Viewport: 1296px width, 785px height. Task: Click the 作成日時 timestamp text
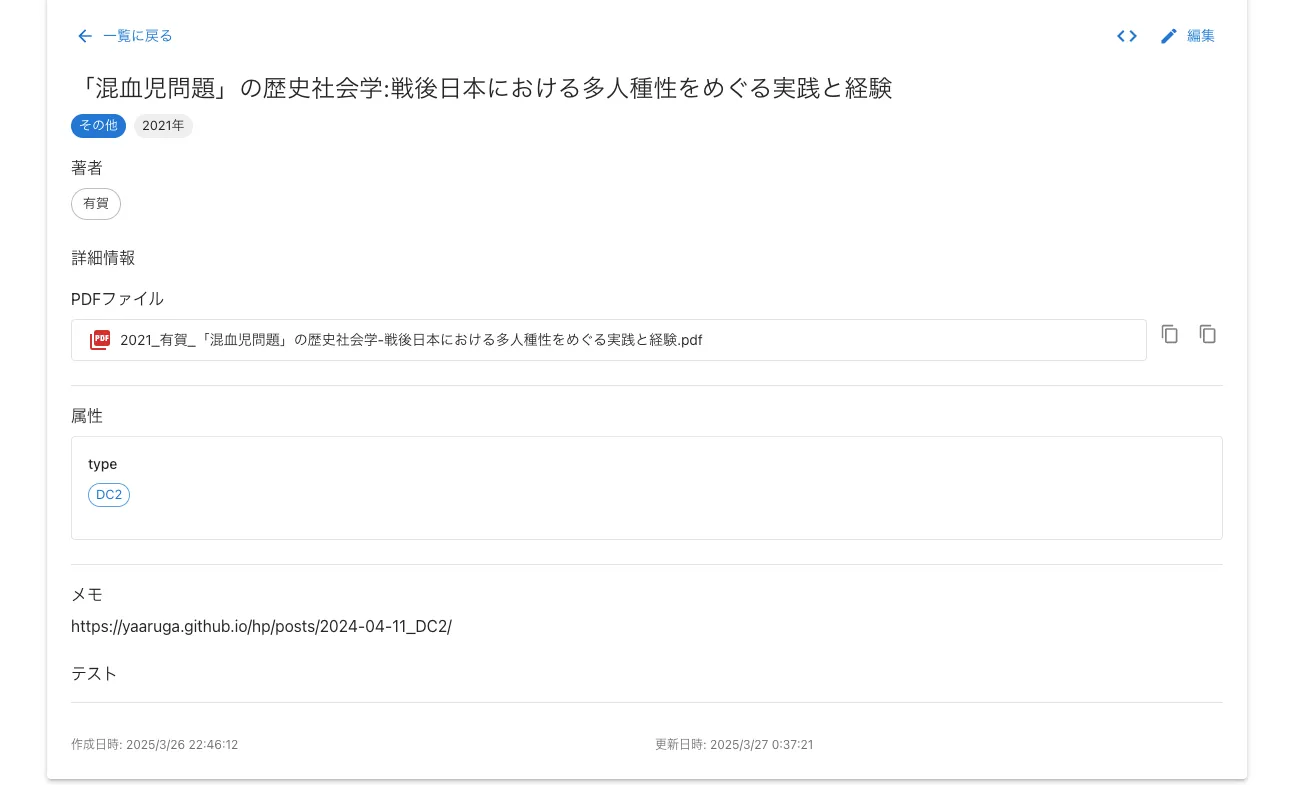(154, 745)
